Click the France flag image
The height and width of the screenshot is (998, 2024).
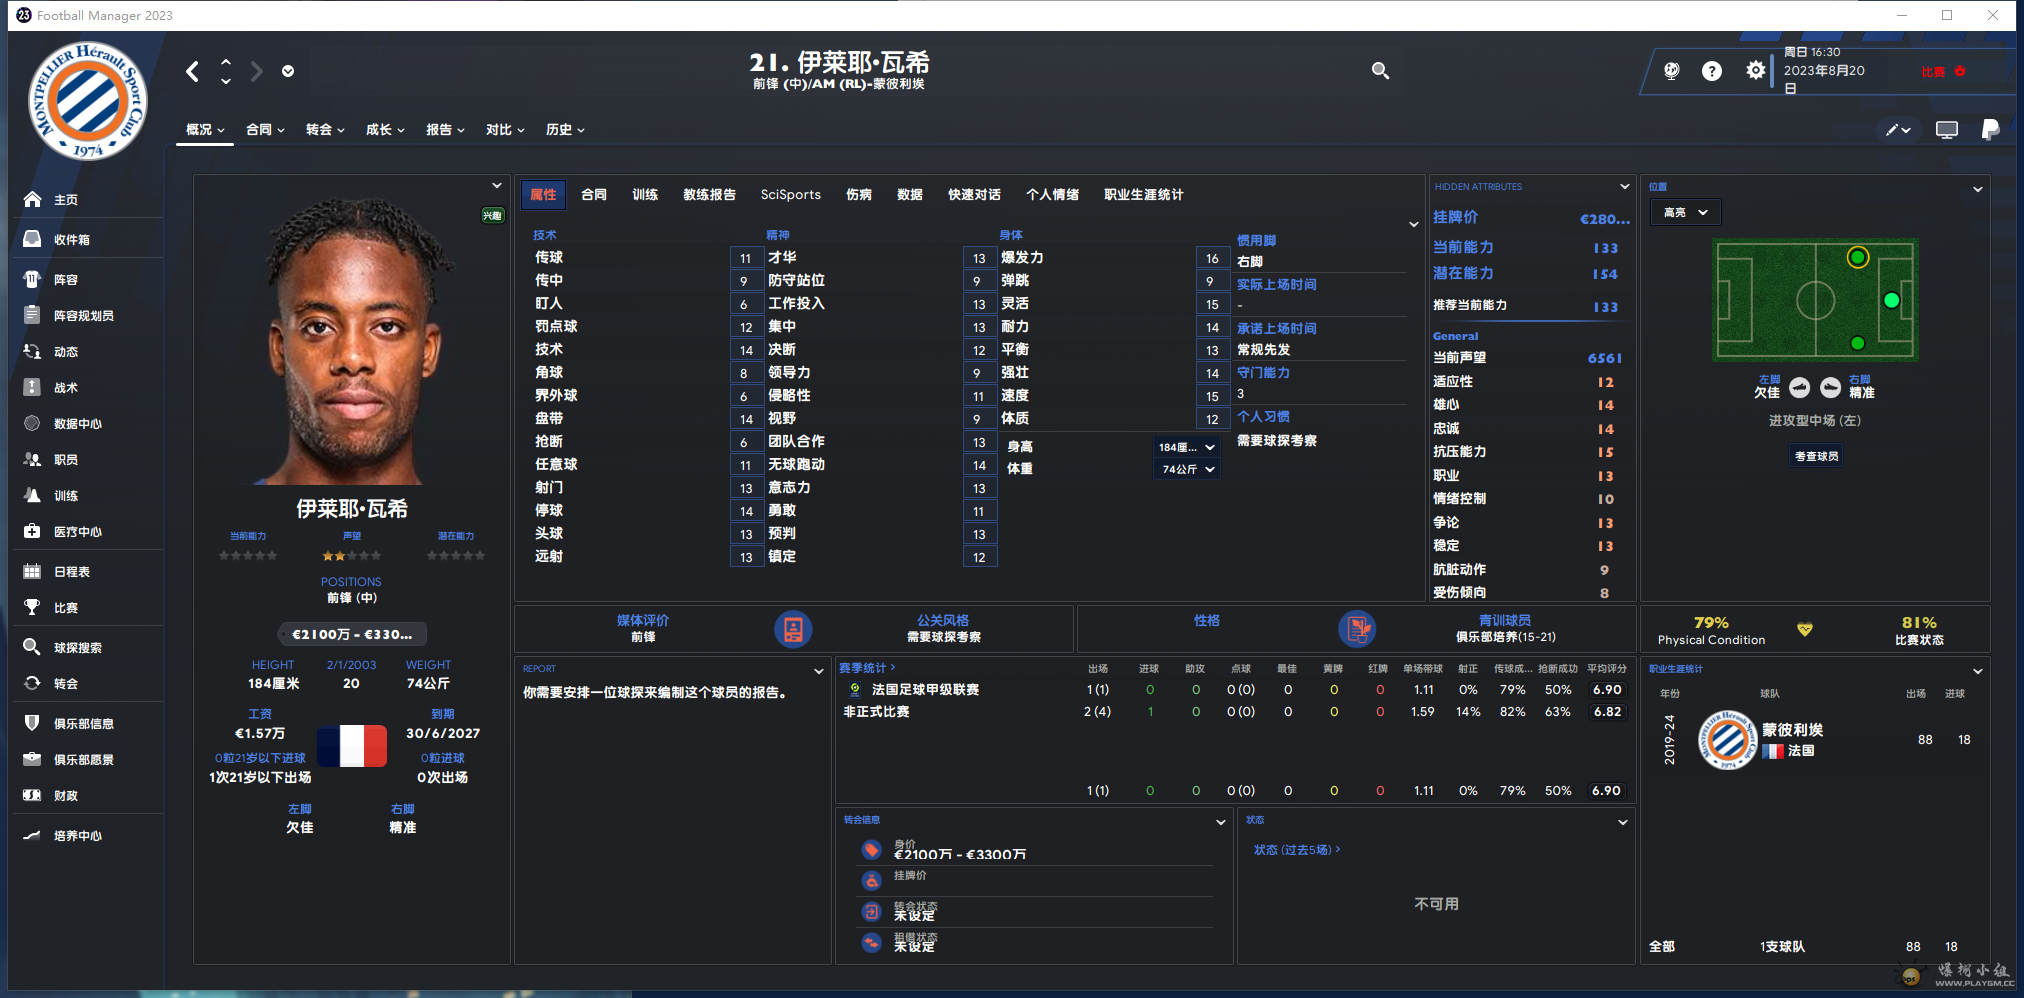(351, 746)
